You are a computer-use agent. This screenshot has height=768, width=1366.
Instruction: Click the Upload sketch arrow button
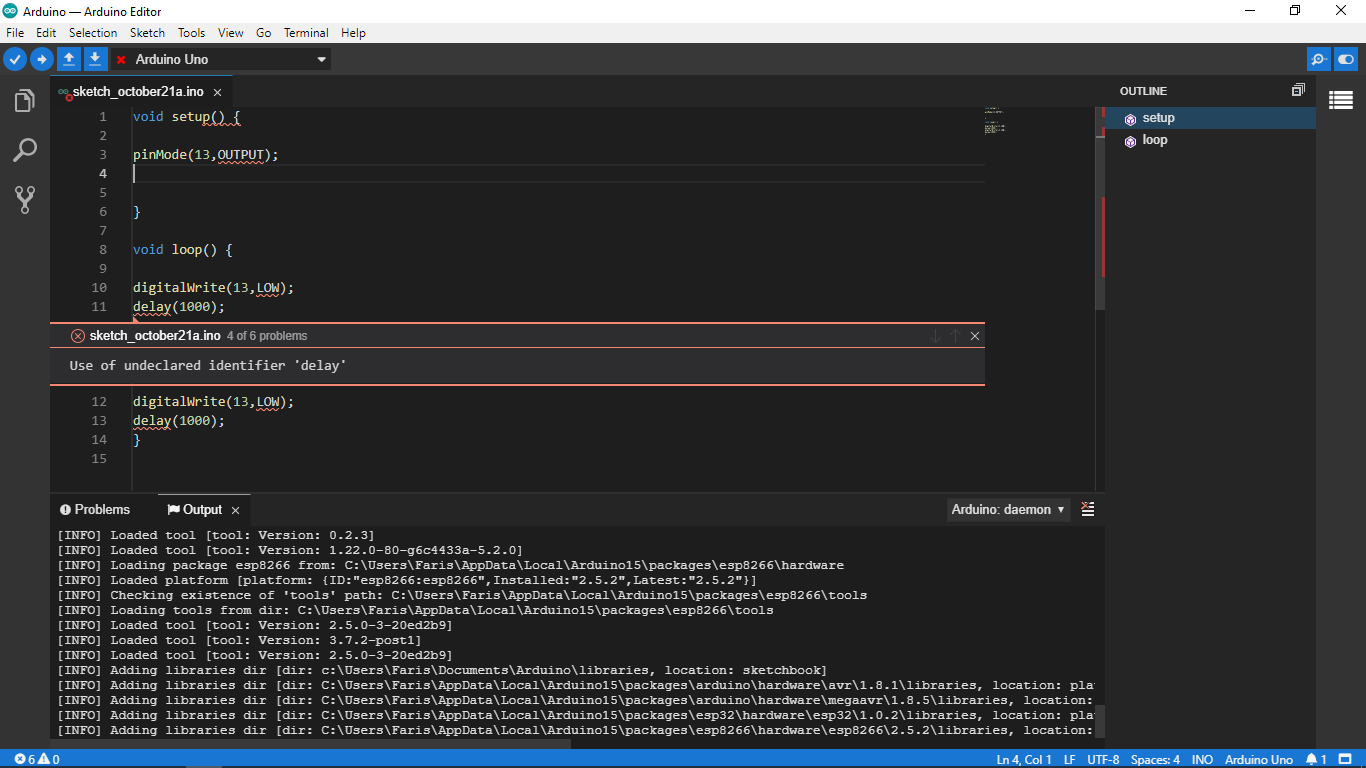42,59
